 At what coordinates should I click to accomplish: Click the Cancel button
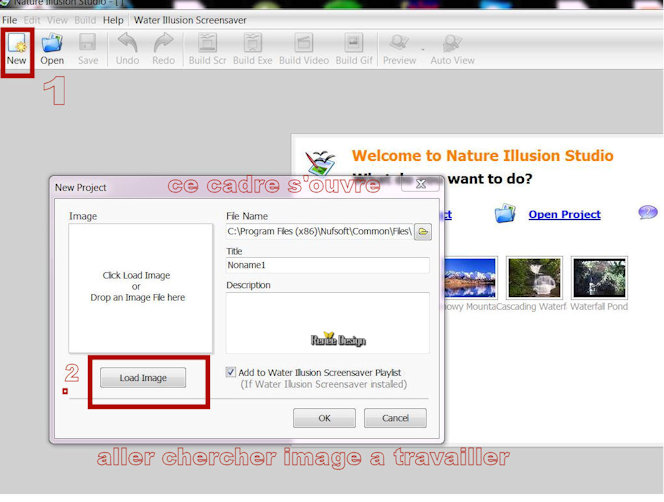pyautogui.click(x=395, y=418)
